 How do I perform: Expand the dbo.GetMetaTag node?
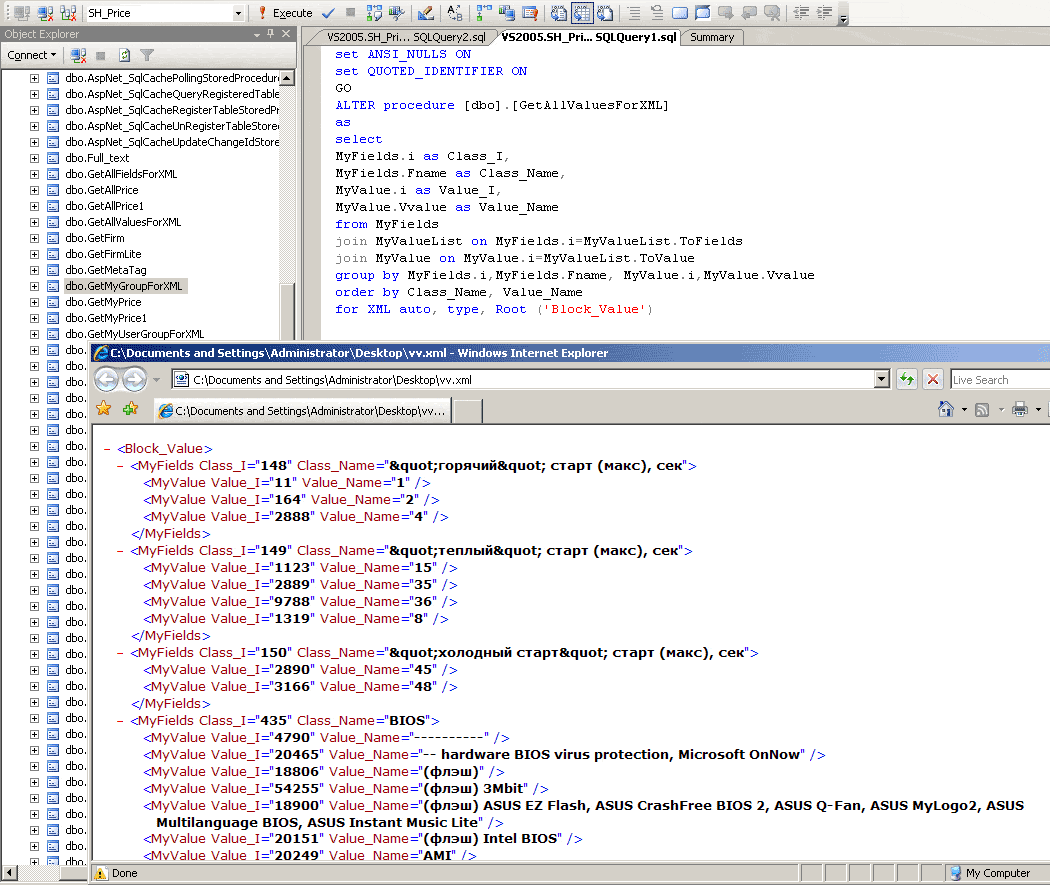pyautogui.click(x=34, y=270)
